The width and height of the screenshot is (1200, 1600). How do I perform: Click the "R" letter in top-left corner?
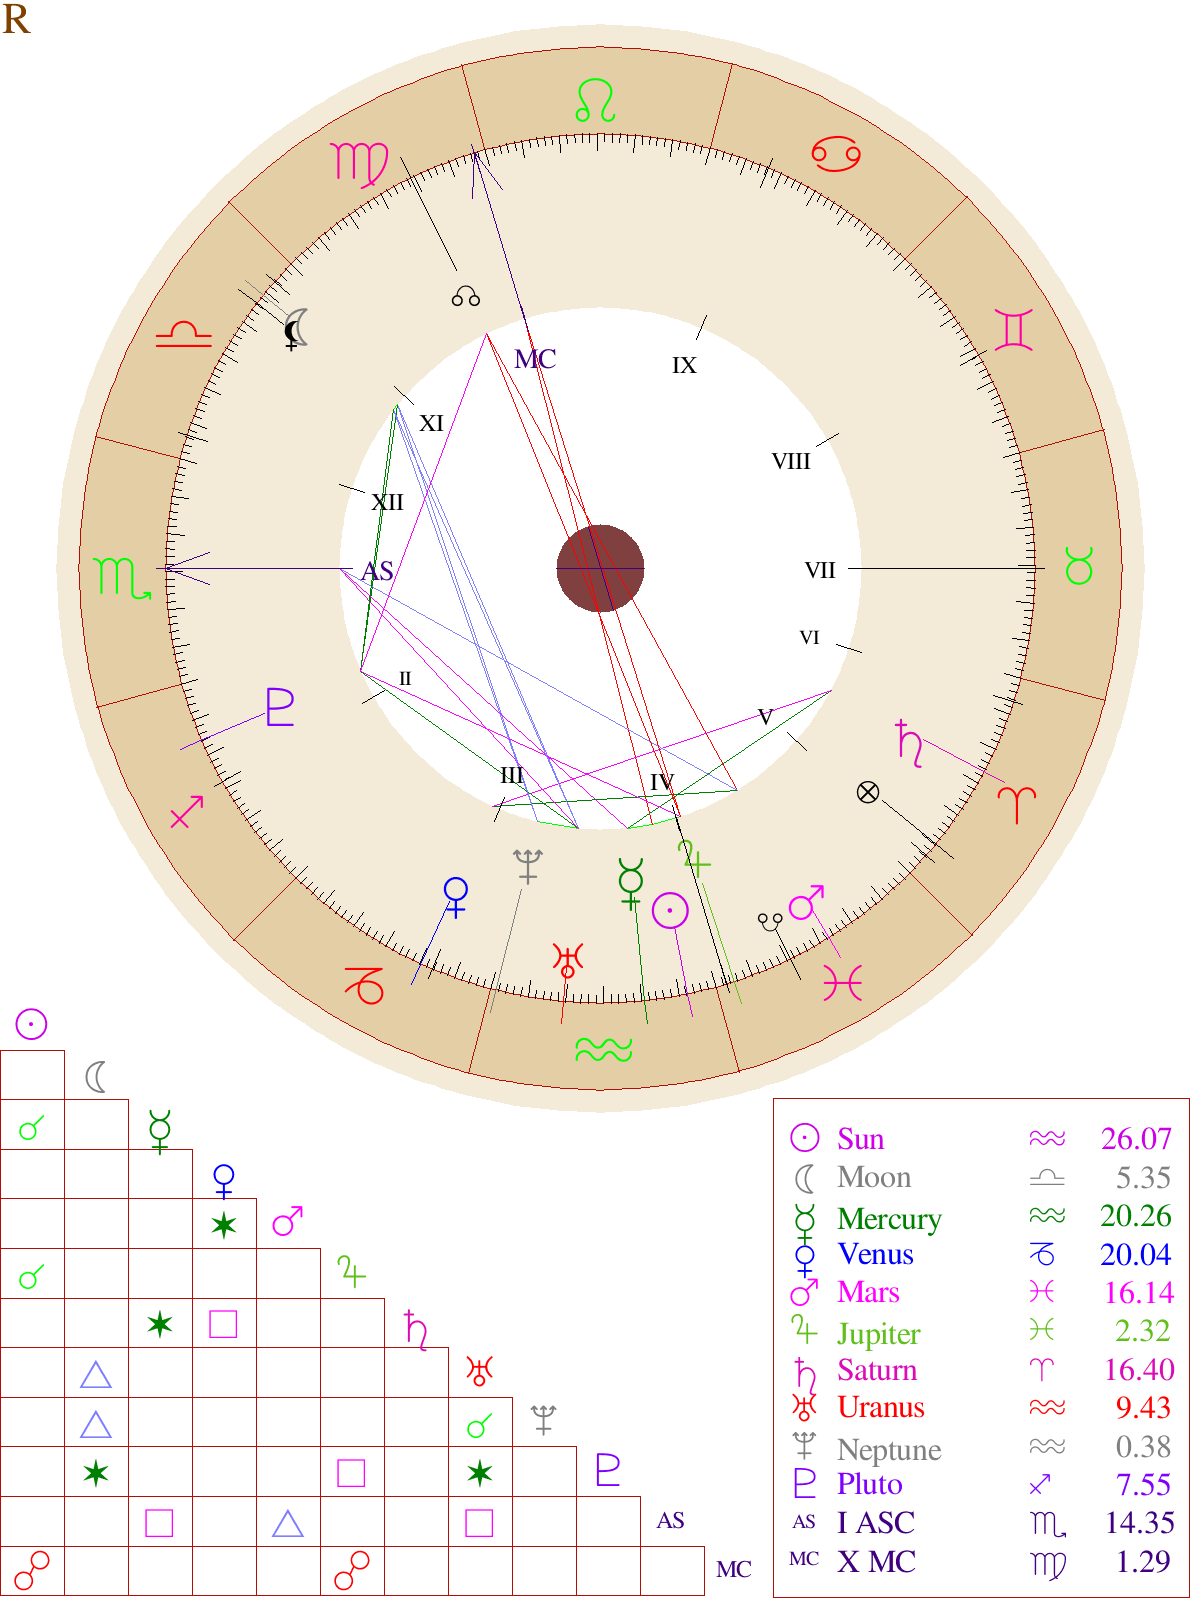point(16,19)
